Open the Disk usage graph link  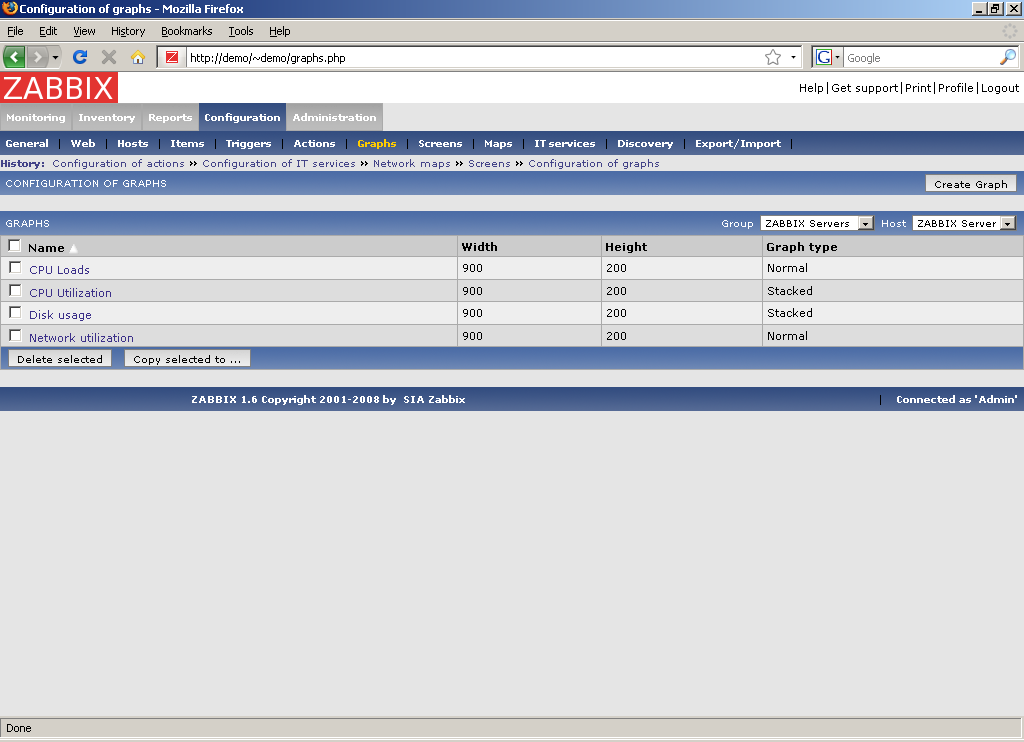coord(61,315)
